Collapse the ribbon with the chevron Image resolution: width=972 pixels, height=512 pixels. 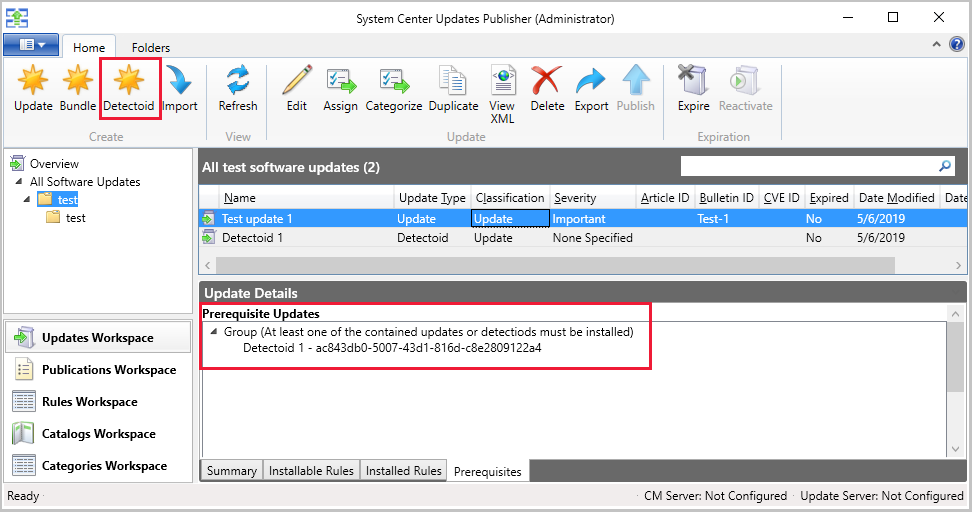[936, 44]
